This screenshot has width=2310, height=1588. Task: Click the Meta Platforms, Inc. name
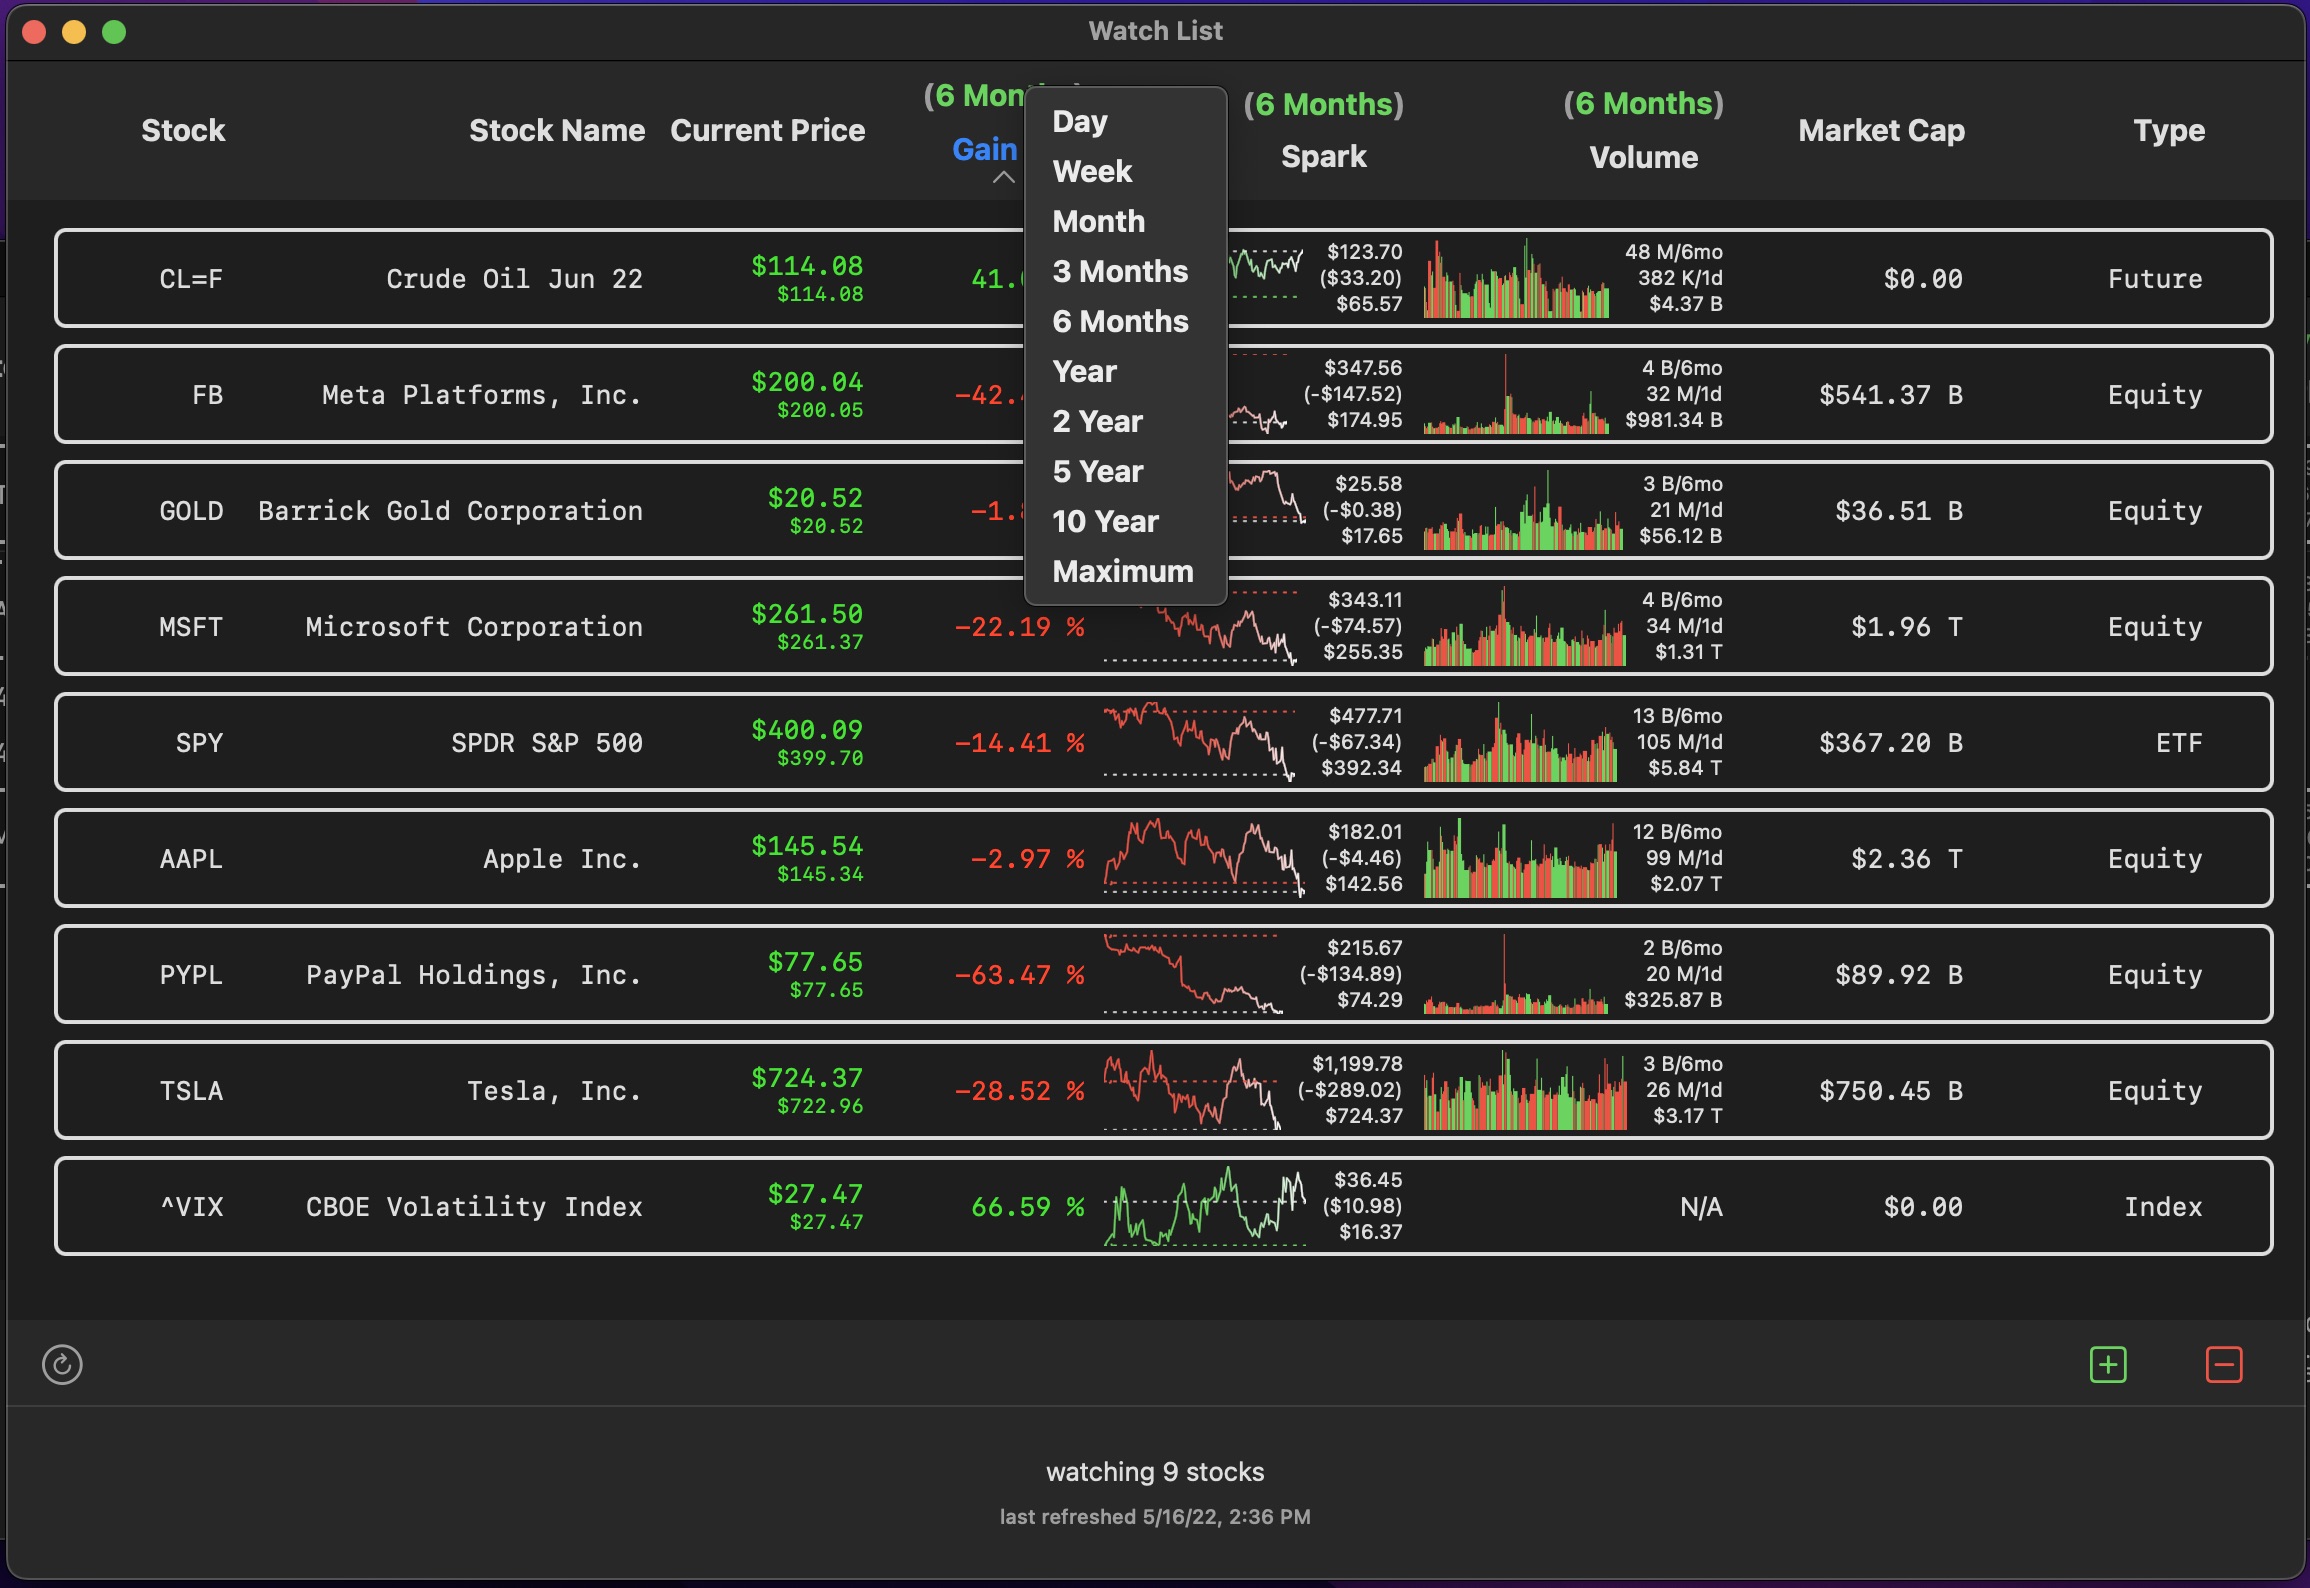pyautogui.click(x=482, y=394)
